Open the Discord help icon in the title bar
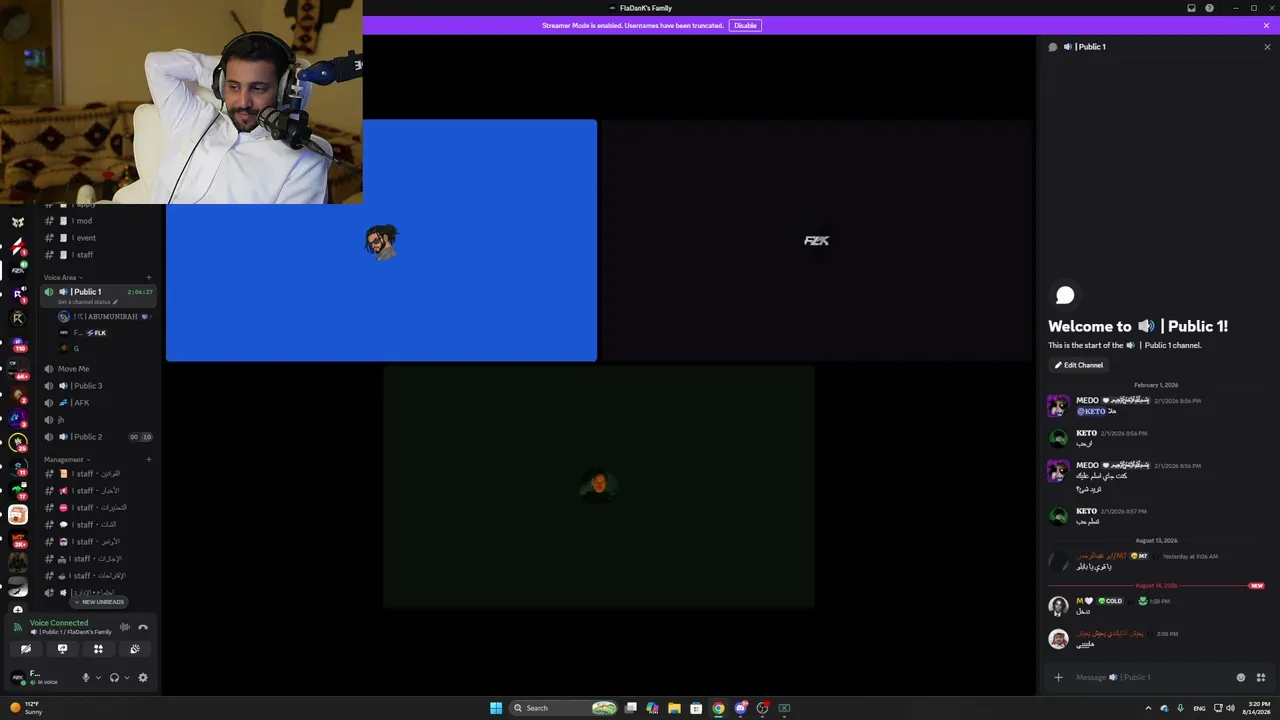Image resolution: width=1280 pixels, height=720 pixels. coord(1209,8)
